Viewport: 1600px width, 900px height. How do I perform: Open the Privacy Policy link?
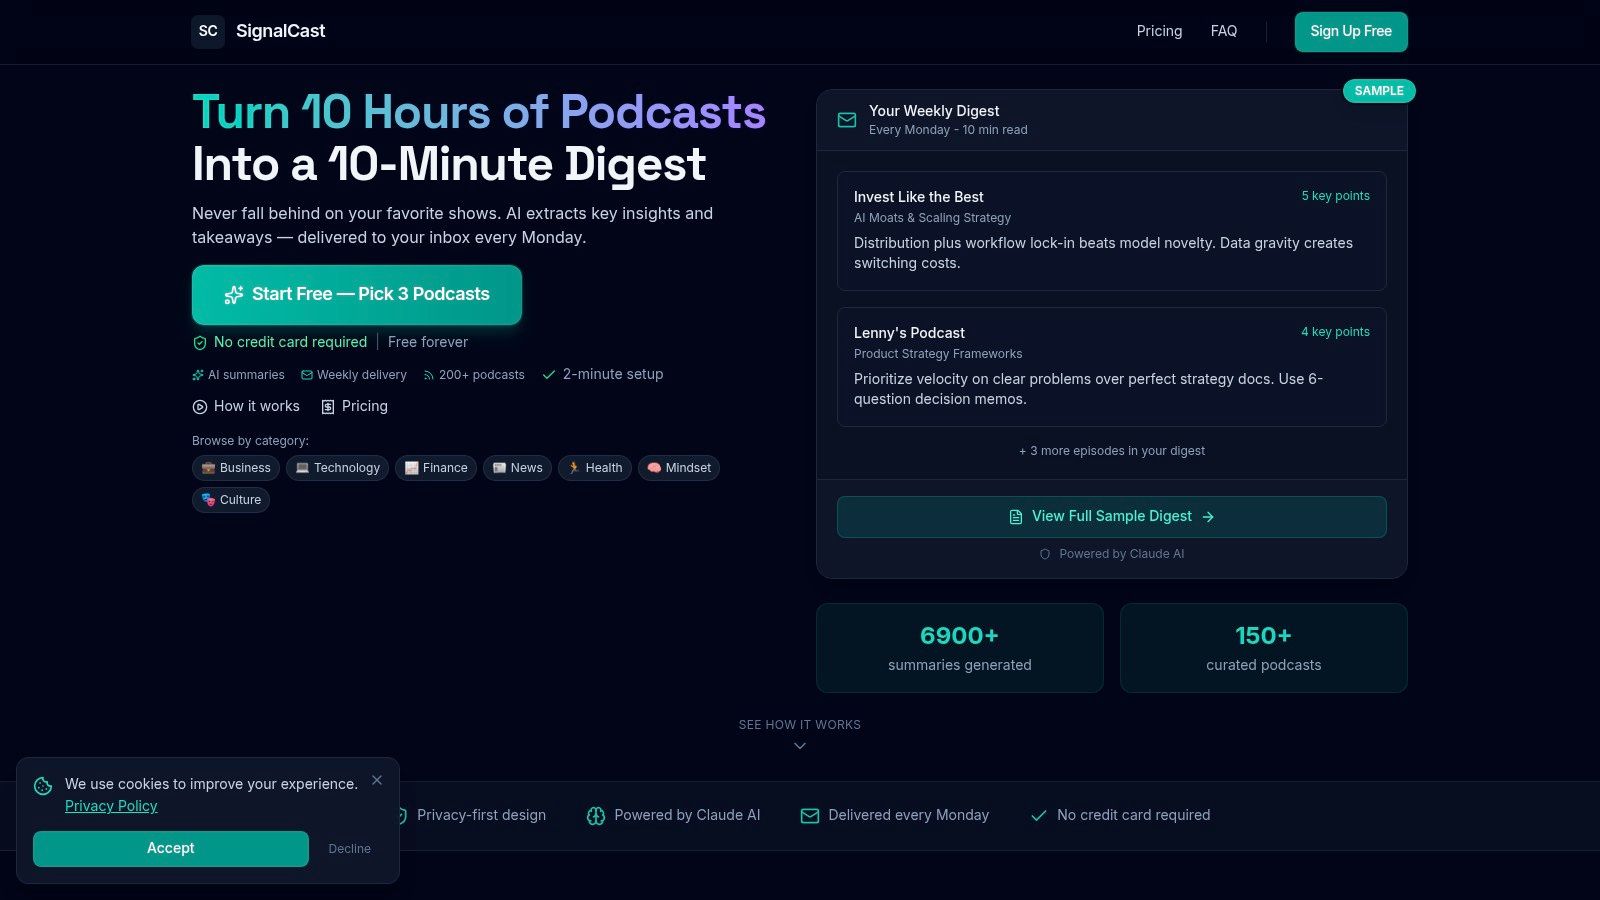pos(111,806)
